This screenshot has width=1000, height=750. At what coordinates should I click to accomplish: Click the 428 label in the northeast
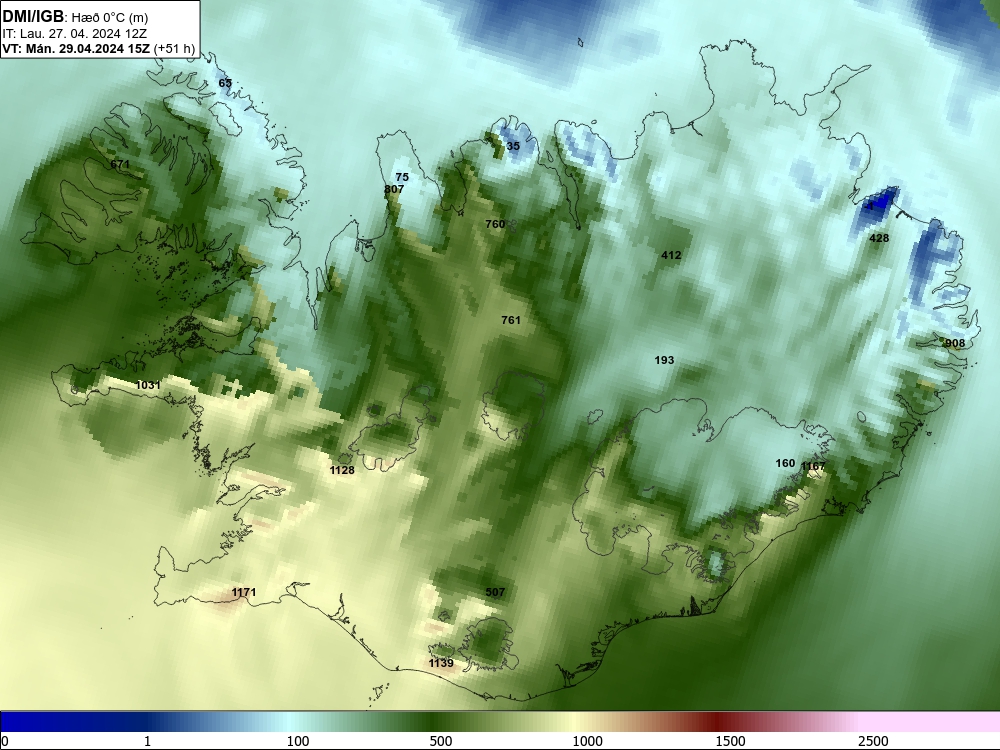click(x=879, y=238)
